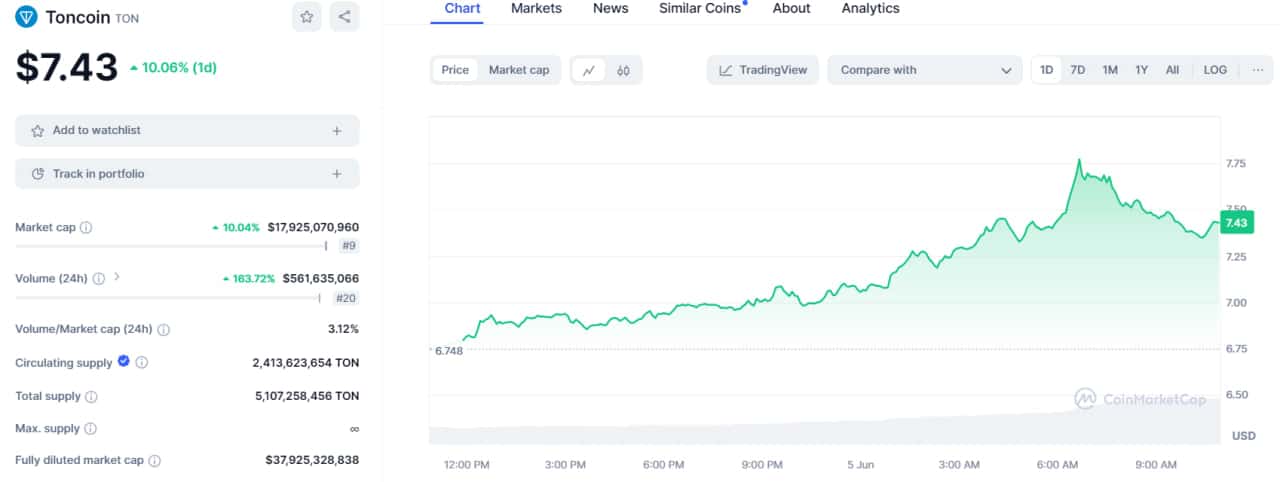Switch to line chart view icon

tap(589, 70)
